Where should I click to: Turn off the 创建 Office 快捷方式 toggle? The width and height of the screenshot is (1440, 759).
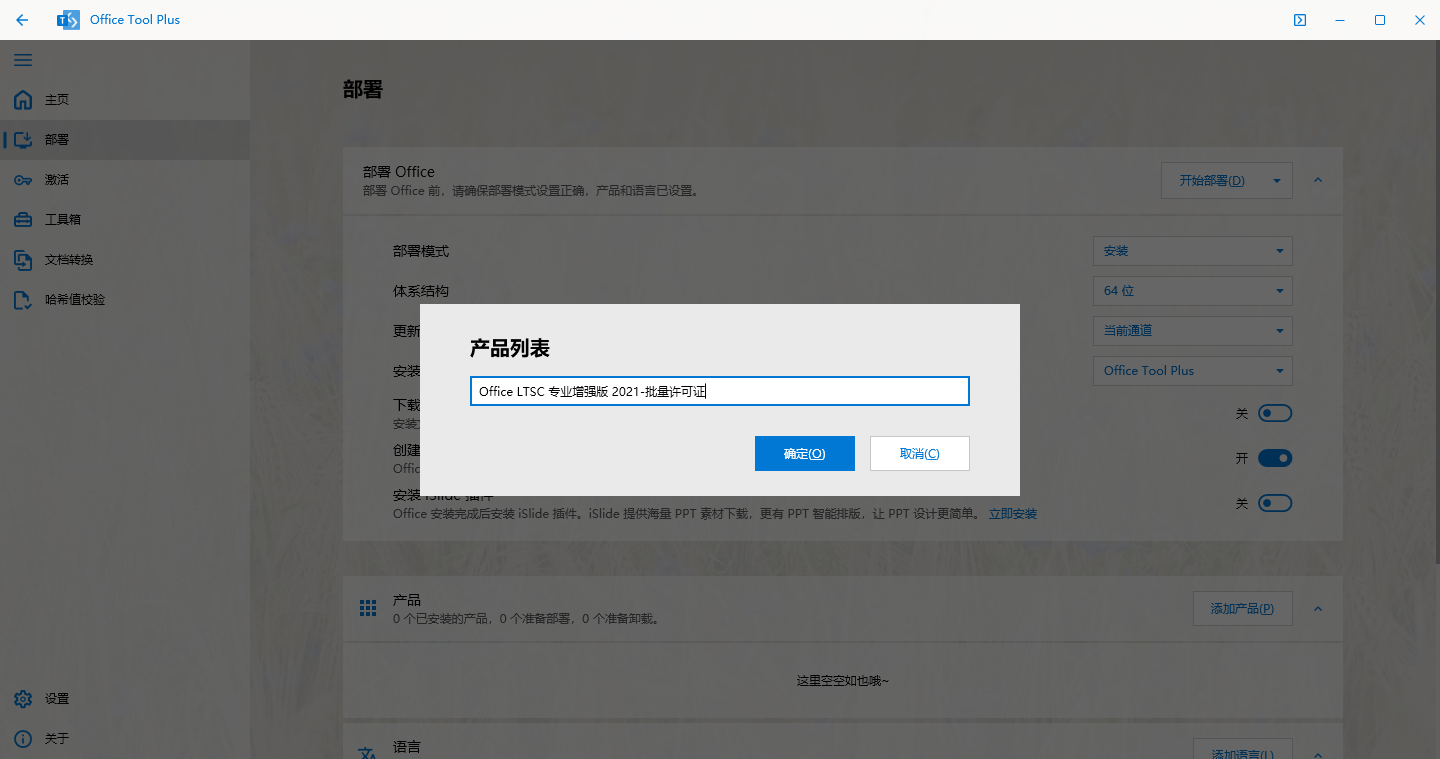(x=1275, y=458)
